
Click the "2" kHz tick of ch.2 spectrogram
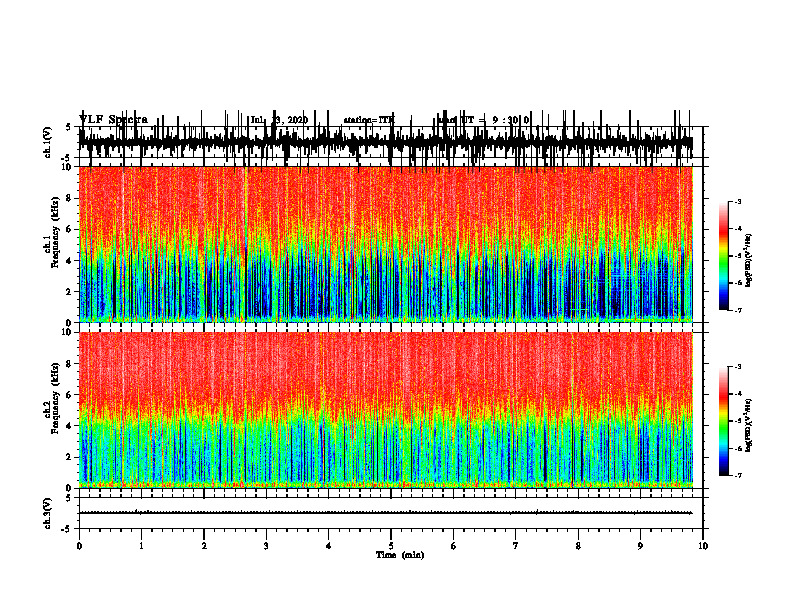tap(70, 457)
